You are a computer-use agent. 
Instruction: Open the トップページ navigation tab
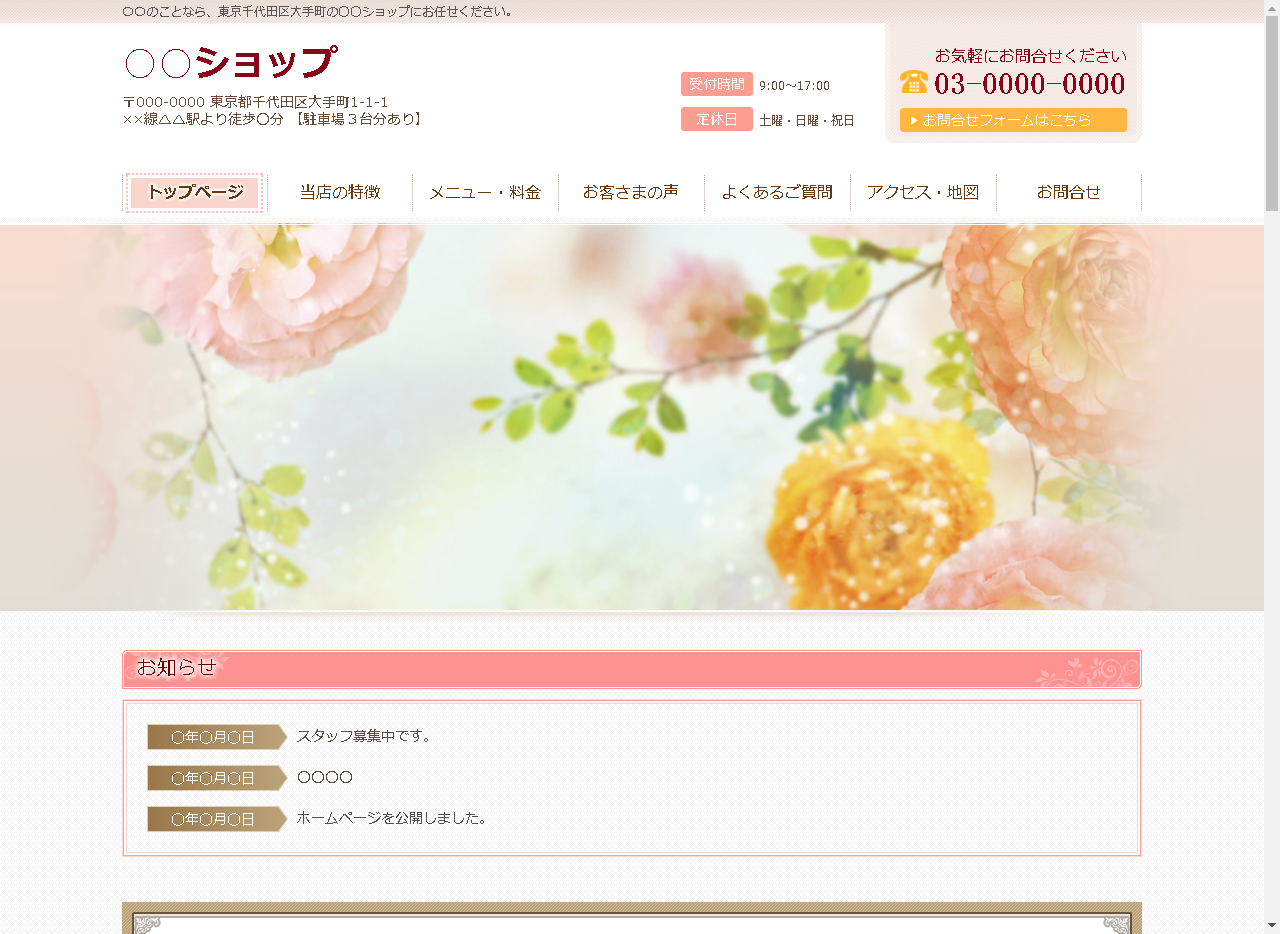195,193
